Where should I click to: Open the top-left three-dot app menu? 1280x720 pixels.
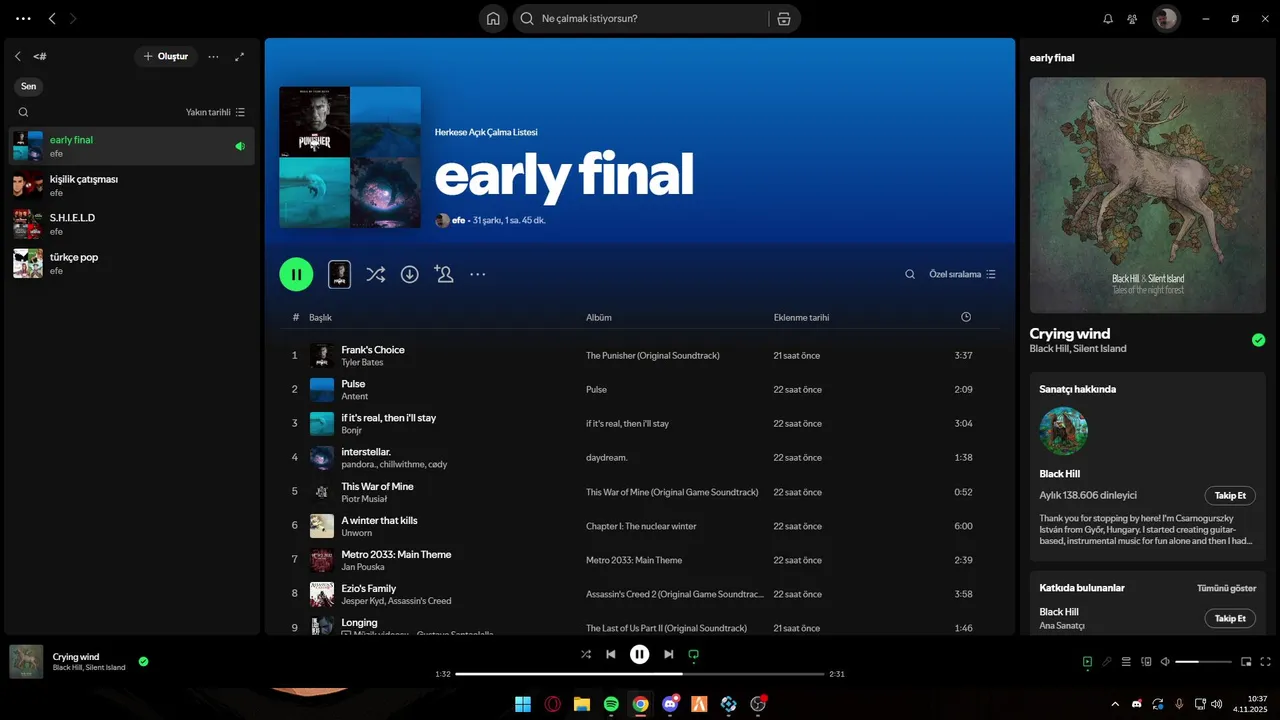[23, 18]
